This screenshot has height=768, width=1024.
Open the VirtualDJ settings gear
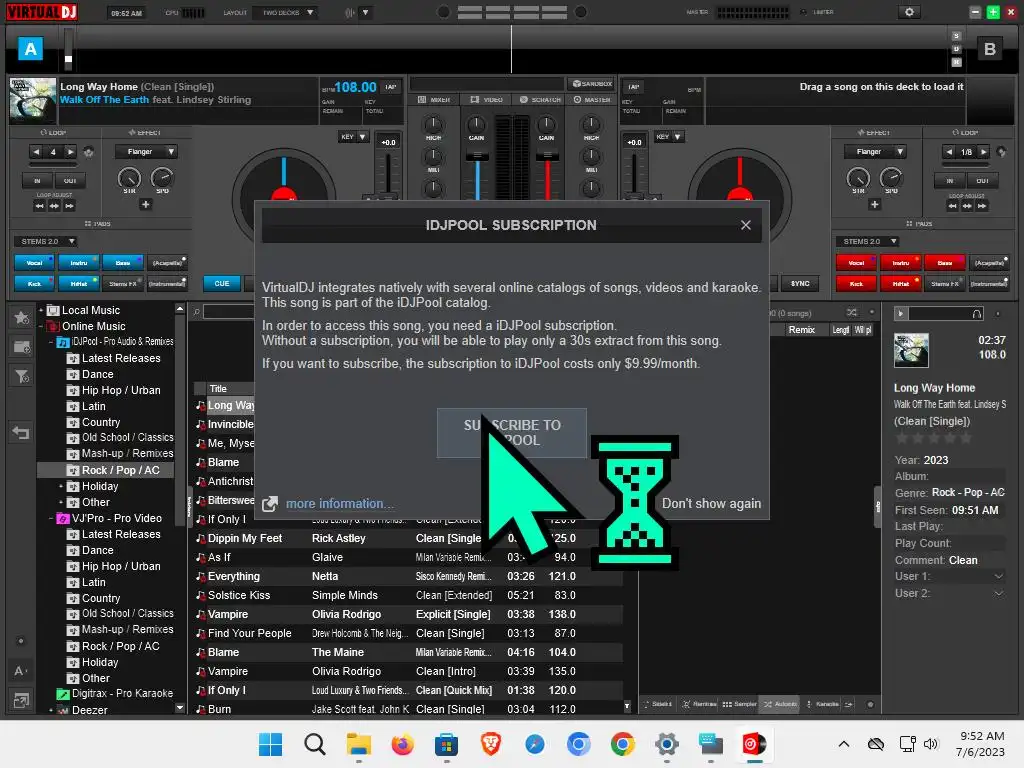coord(908,12)
